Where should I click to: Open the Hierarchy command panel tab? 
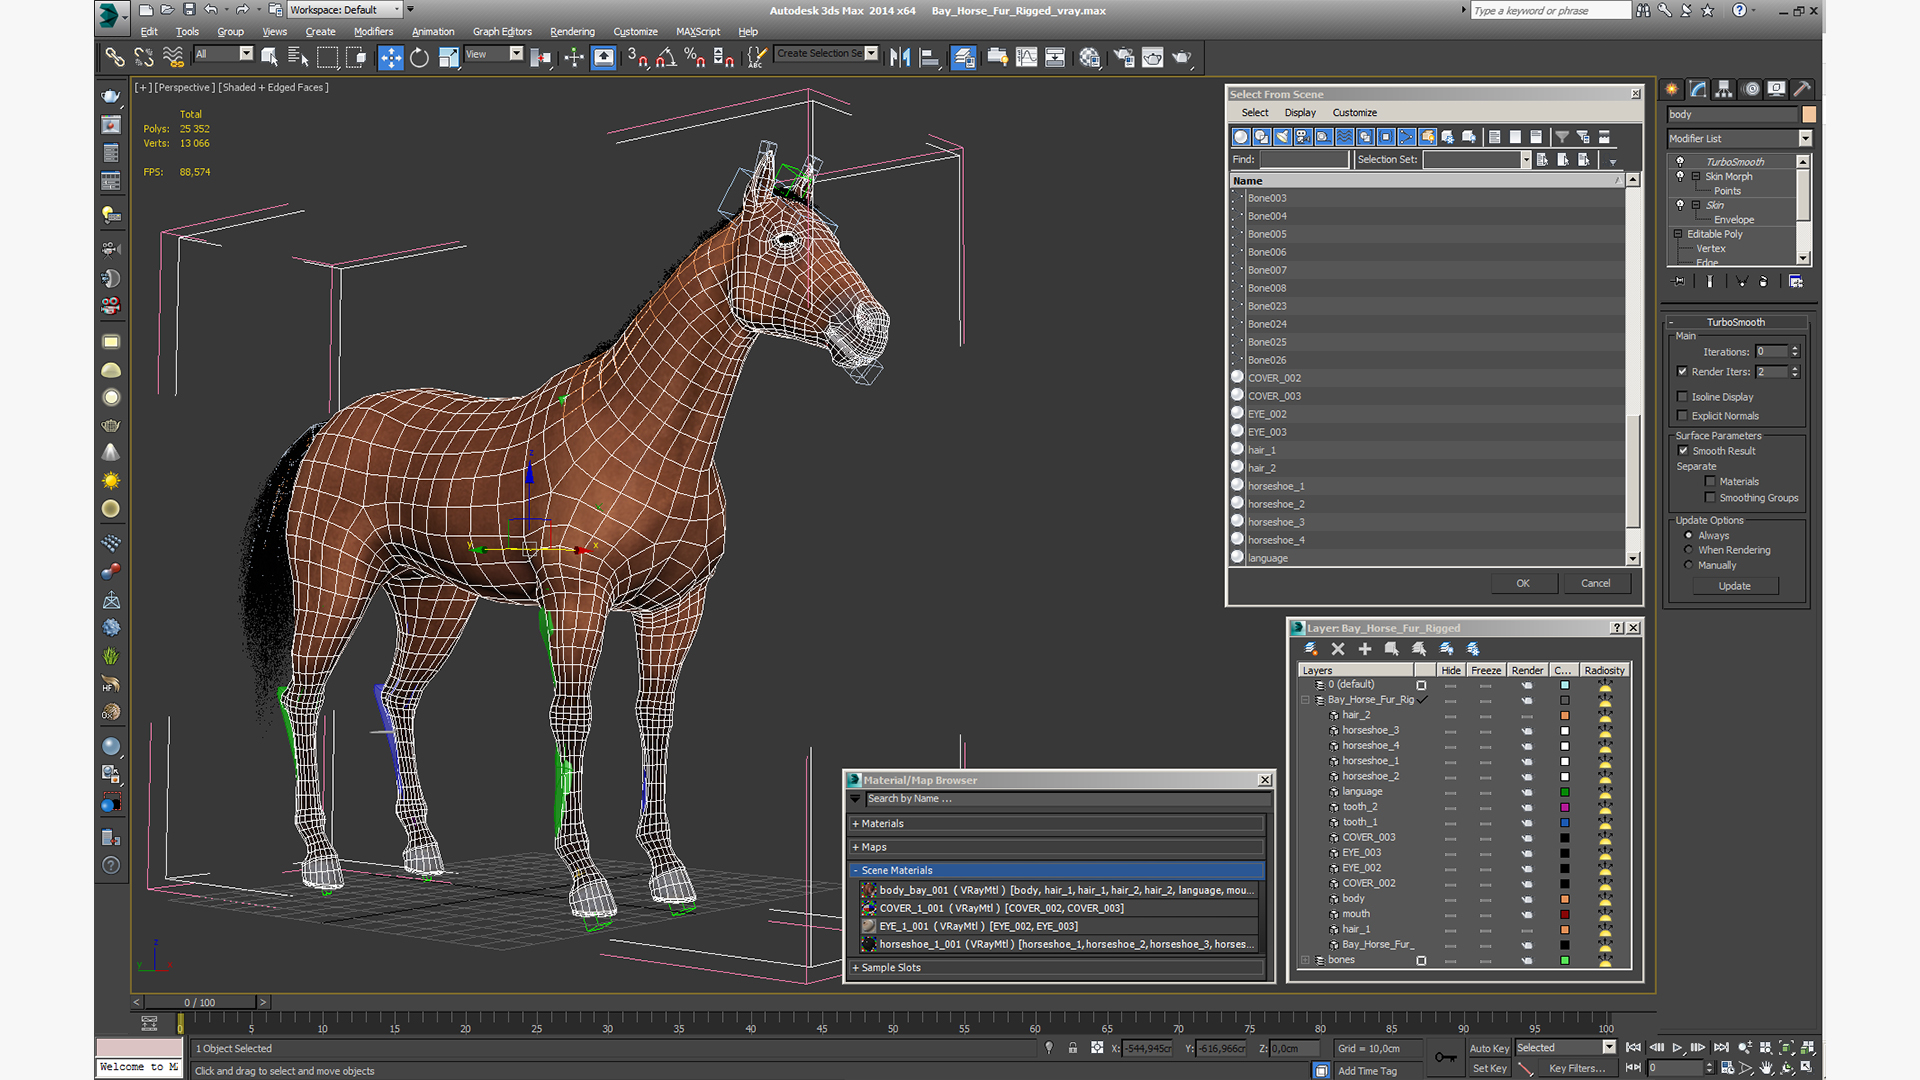[x=1724, y=89]
